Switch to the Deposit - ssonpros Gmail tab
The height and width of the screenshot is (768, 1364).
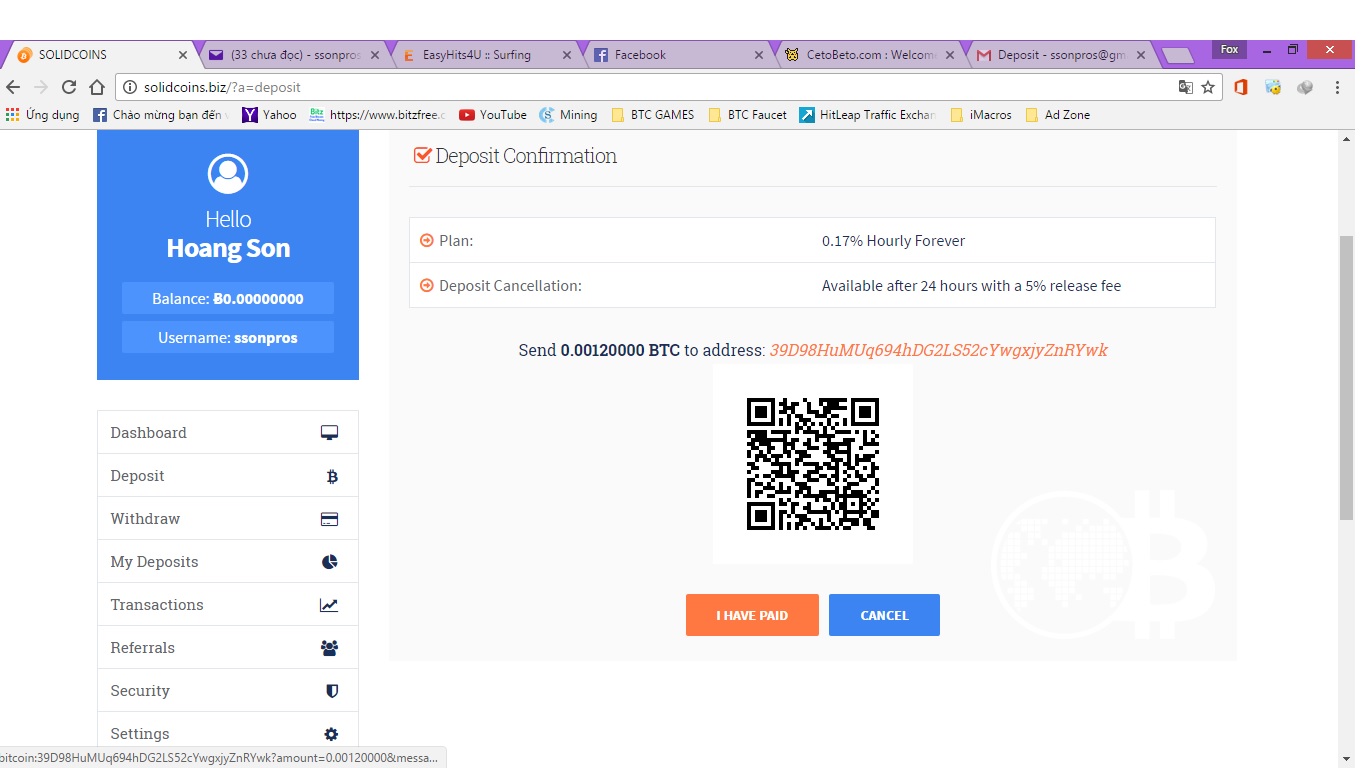click(x=1062, y=55)
